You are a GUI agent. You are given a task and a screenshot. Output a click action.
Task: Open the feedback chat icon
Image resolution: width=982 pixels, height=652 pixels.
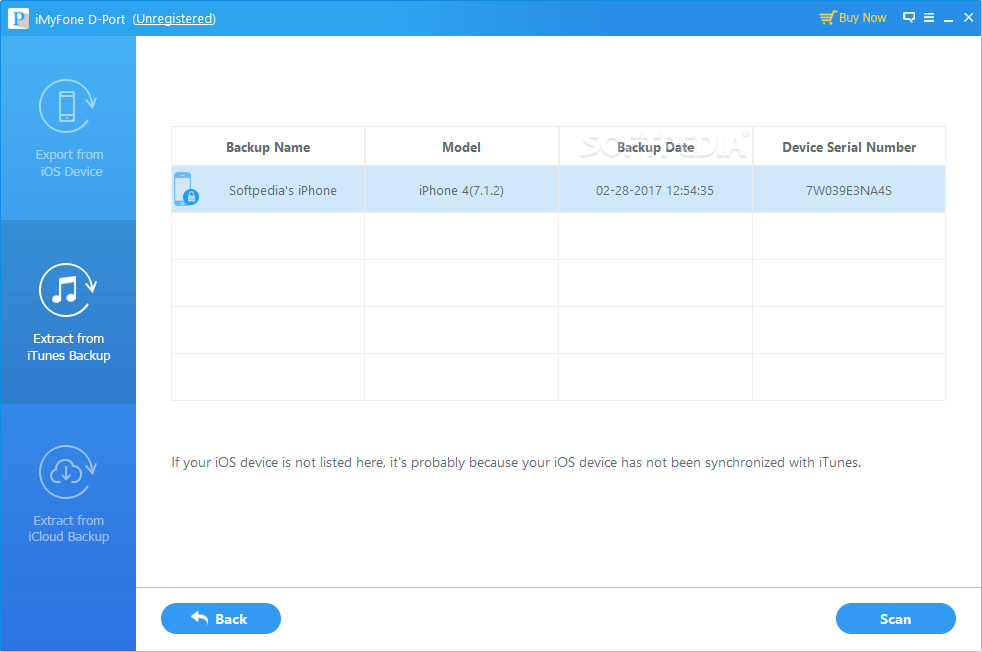pos(909,18)
